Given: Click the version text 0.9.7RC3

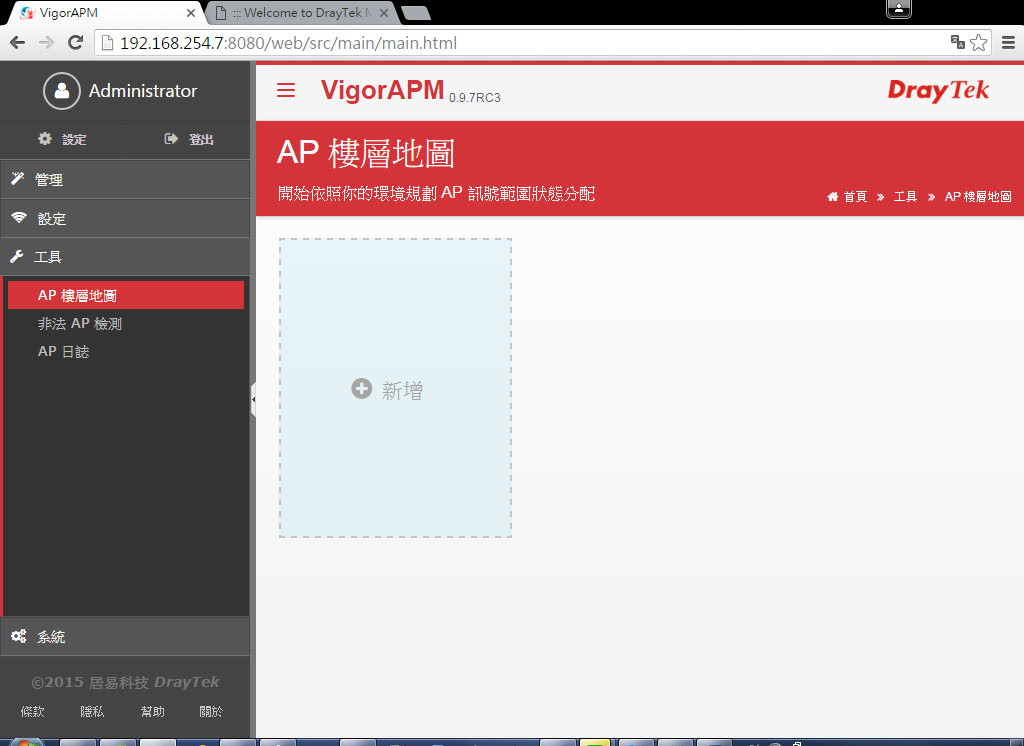Looking at the screenshot, I should pos(475,97).
